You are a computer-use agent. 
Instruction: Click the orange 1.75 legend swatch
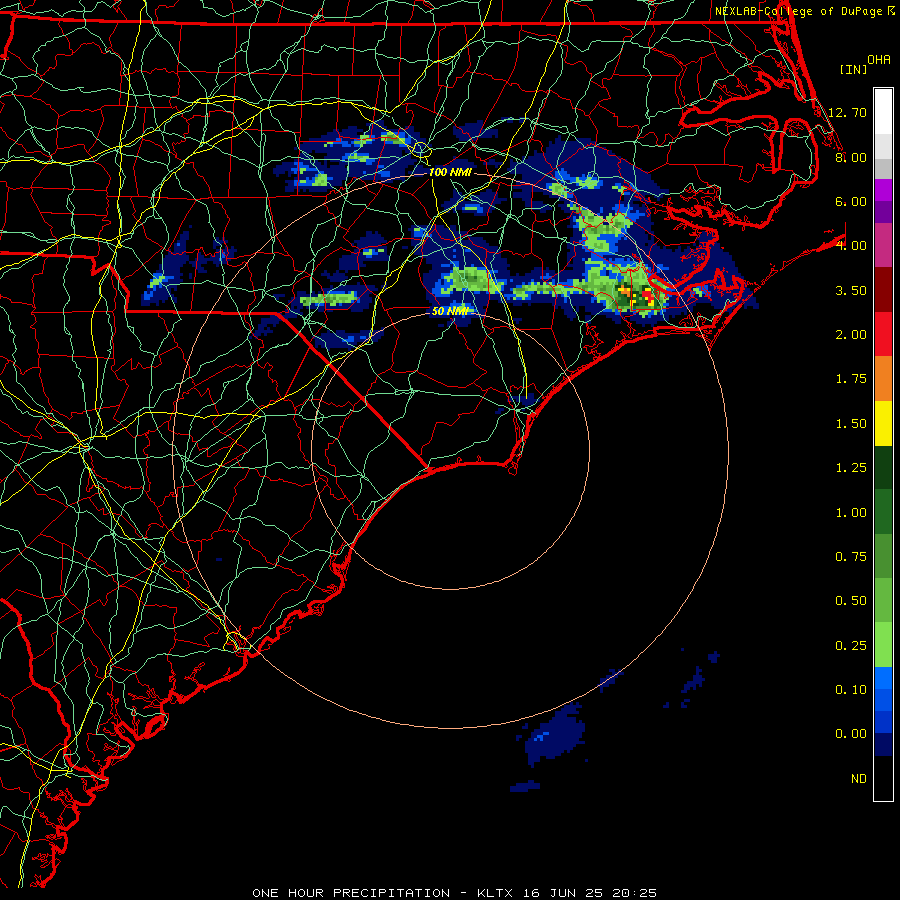pyautogui.click(x=883, y=379)
